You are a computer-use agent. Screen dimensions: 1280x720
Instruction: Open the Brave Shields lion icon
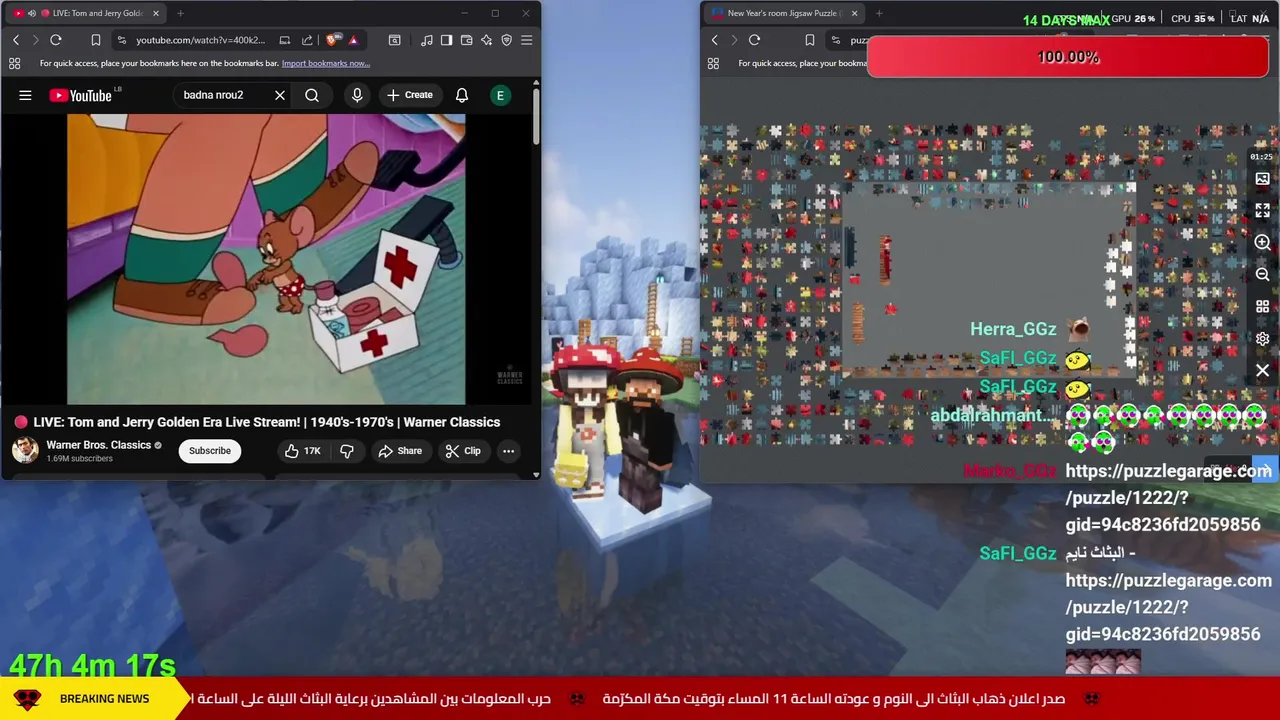[333, 40]
